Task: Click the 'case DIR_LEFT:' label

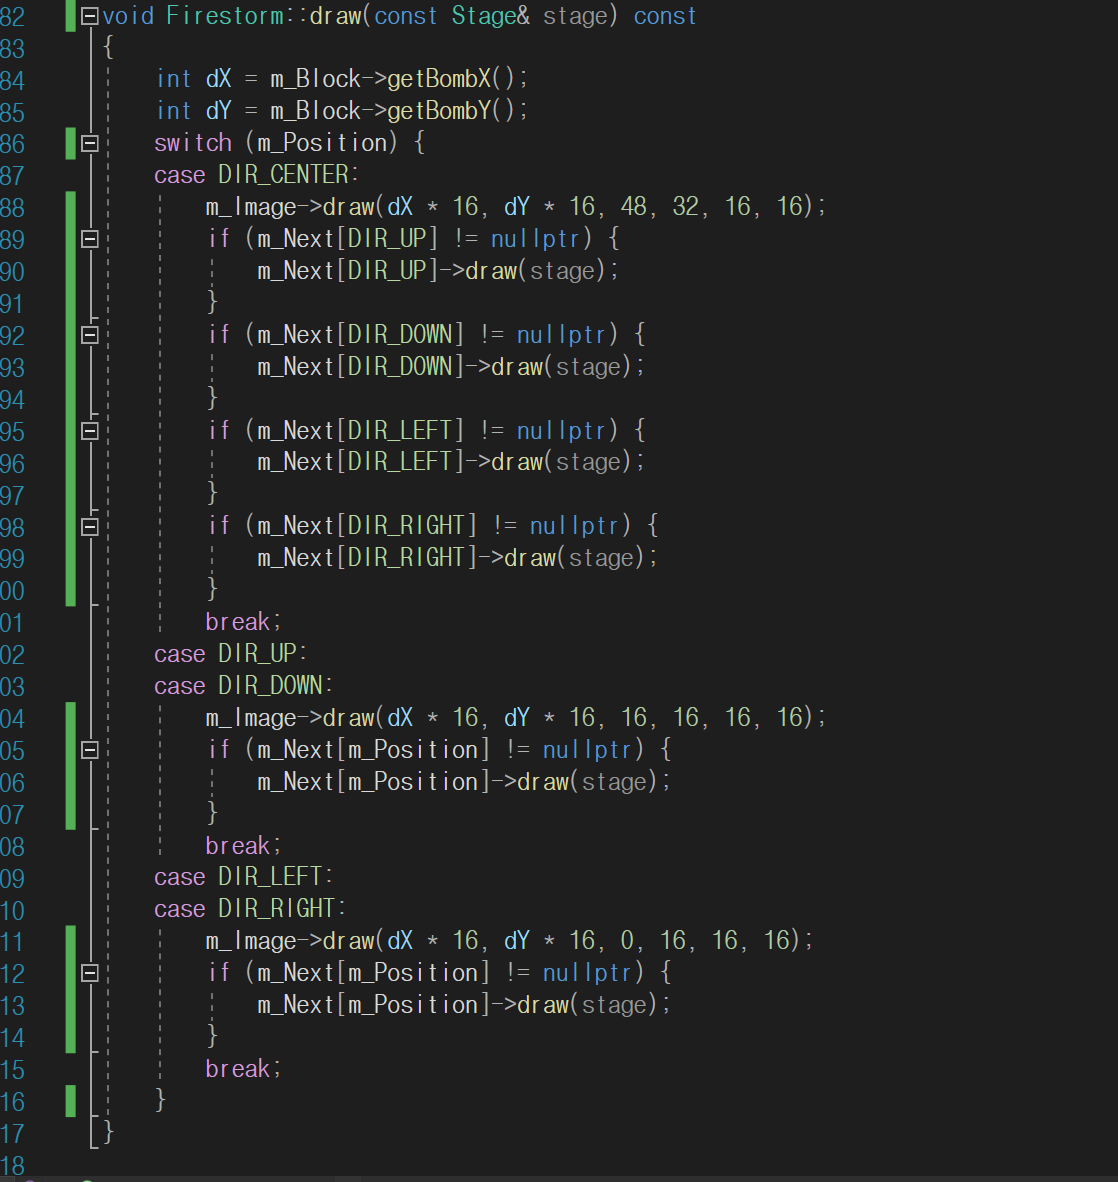Action: tap(244, 877)
